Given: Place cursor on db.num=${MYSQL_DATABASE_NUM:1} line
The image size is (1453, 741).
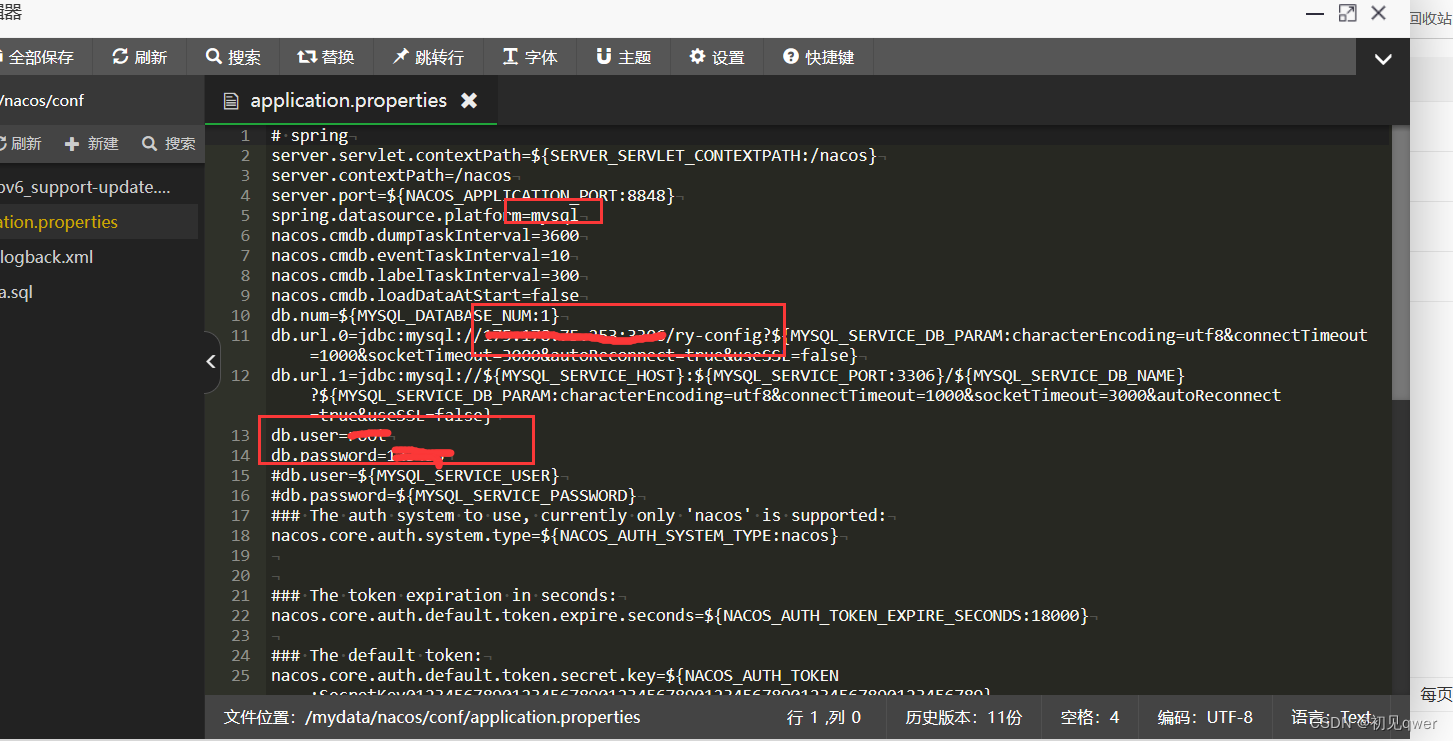Looking at the screenshot, I should click(415, 315).
